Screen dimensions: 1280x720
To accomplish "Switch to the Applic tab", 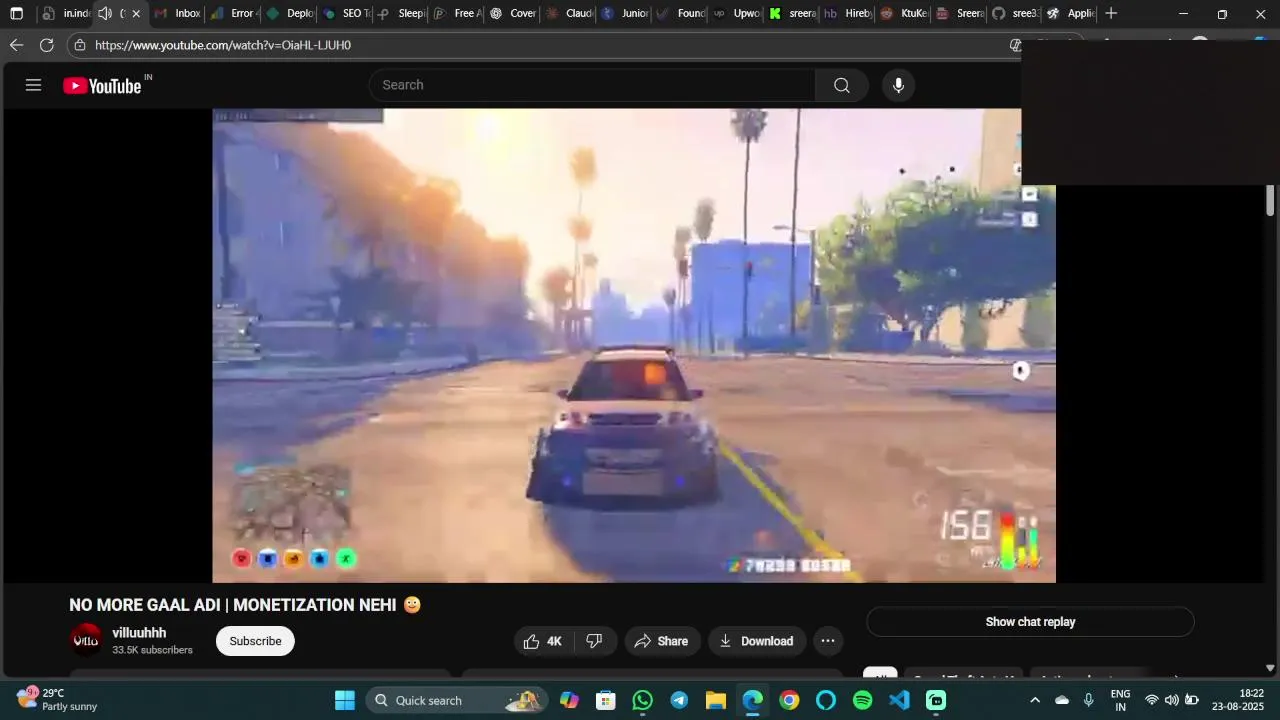I will [x=1070, y=13].
